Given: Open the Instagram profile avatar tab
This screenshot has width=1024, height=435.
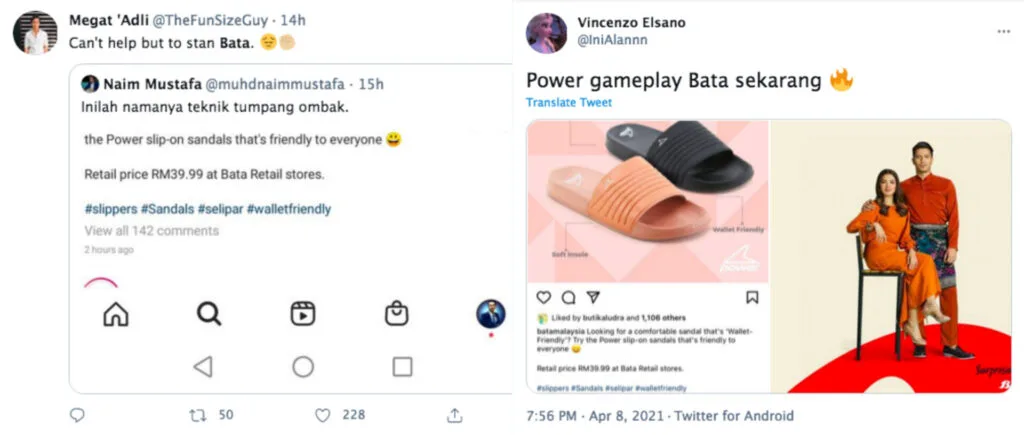Looking at the screenshot, I should 490,314.
